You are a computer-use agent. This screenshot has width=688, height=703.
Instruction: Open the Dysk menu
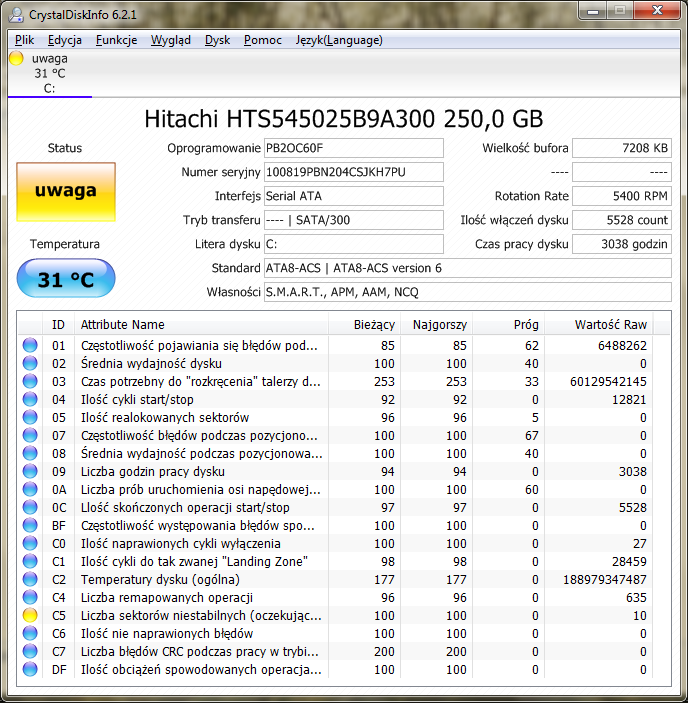pyautogui.click(x=217, y=40)
